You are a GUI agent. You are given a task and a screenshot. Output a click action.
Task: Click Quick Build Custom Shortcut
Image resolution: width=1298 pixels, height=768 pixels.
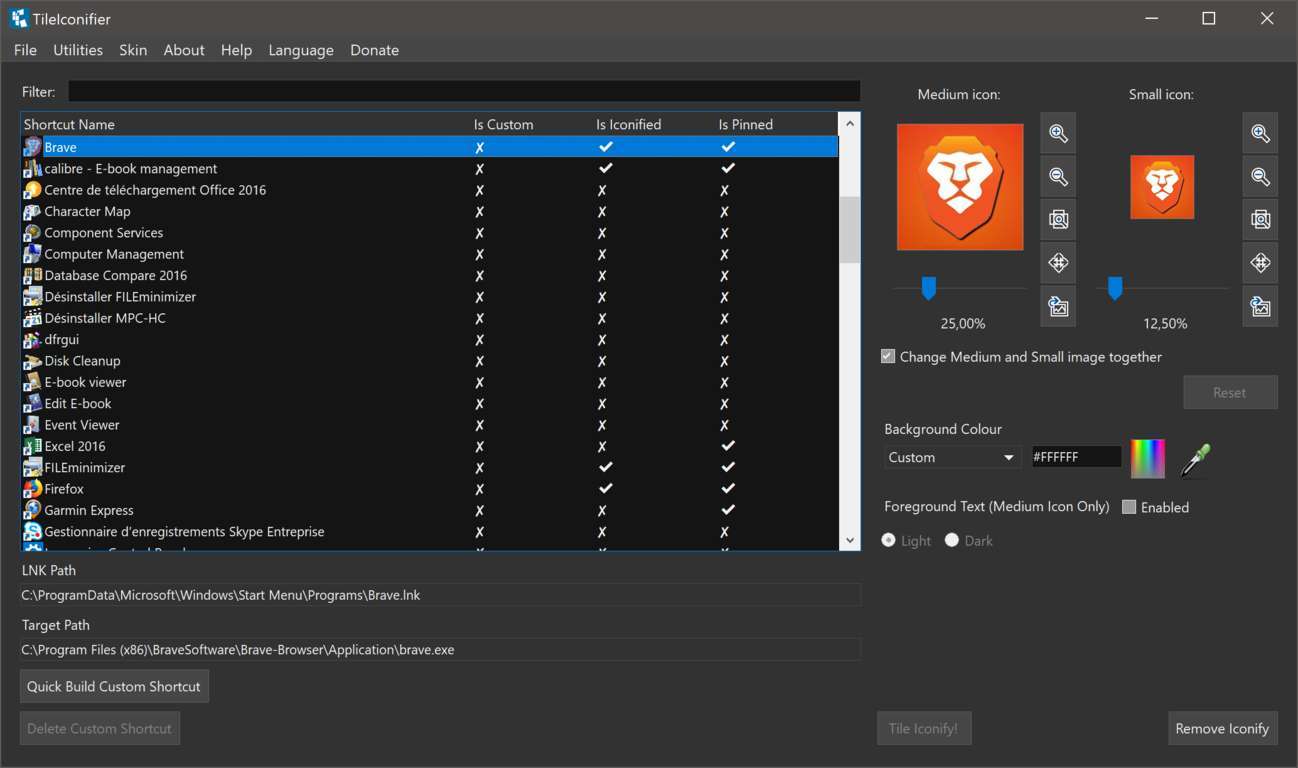pyautogui.click(x=114, y=686)
